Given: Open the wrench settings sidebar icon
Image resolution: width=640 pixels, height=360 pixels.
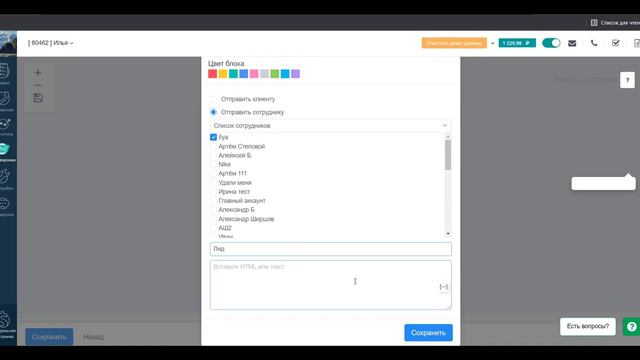Looking at the screenshot, I should tap(5, 176).
